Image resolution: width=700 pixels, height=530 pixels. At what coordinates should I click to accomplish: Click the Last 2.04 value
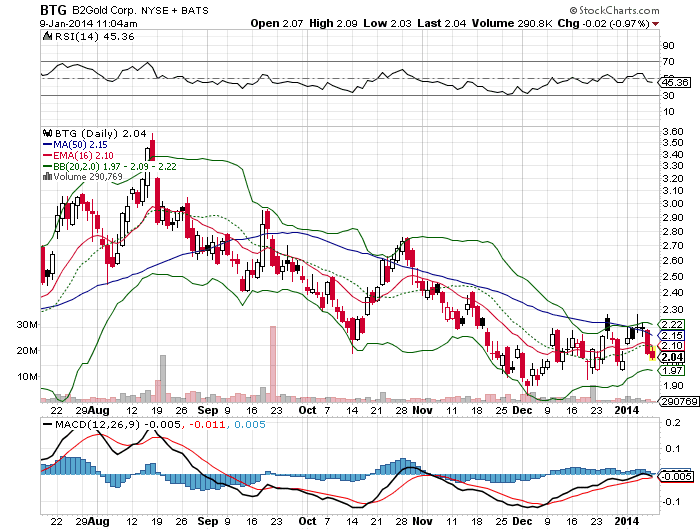click(x=442, y=23)
